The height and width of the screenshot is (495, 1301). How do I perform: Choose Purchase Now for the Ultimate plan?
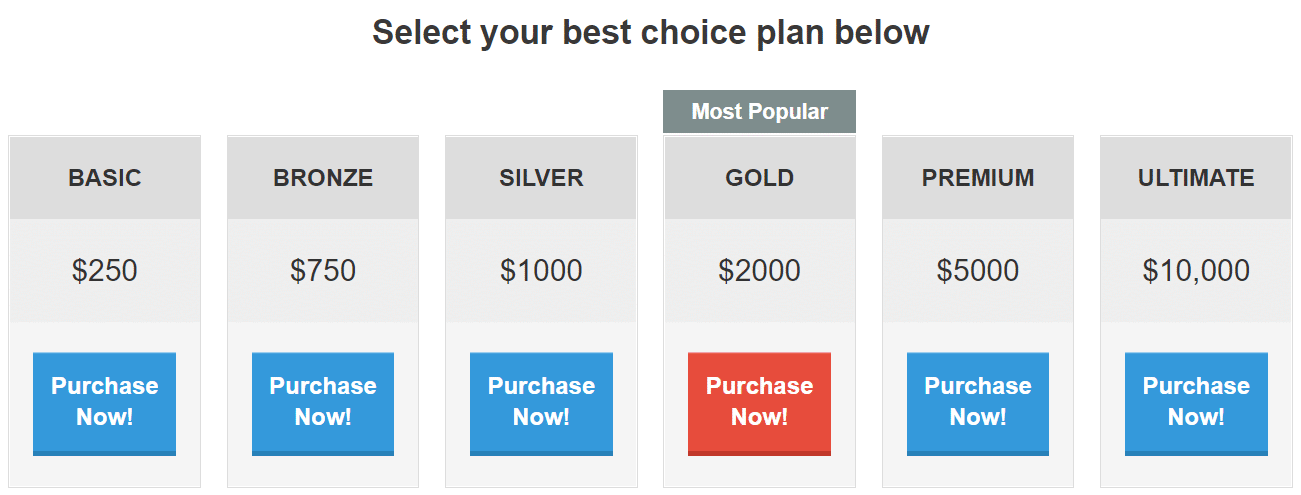(1196, 403)
